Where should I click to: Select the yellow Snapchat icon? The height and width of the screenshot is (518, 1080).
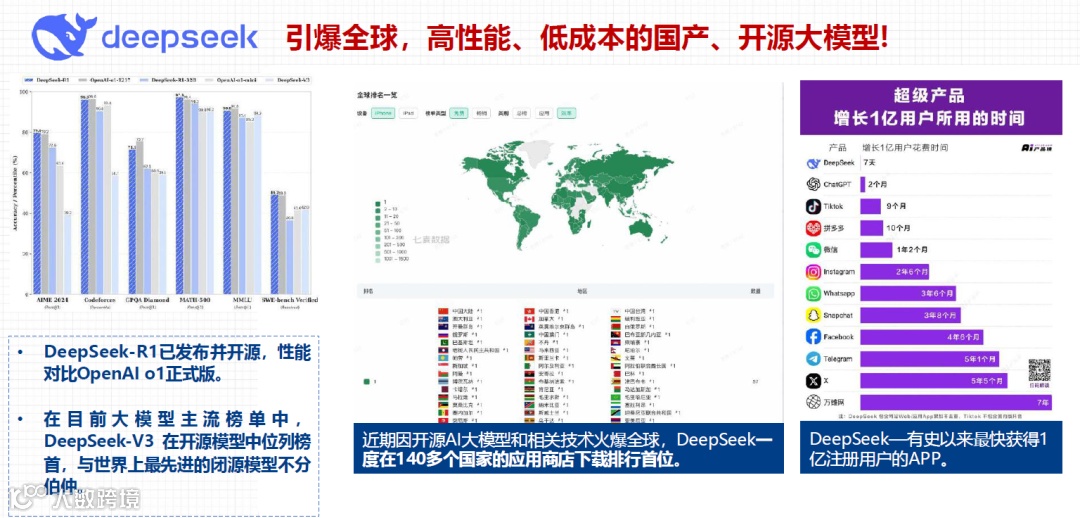click(x=813, y=315)
